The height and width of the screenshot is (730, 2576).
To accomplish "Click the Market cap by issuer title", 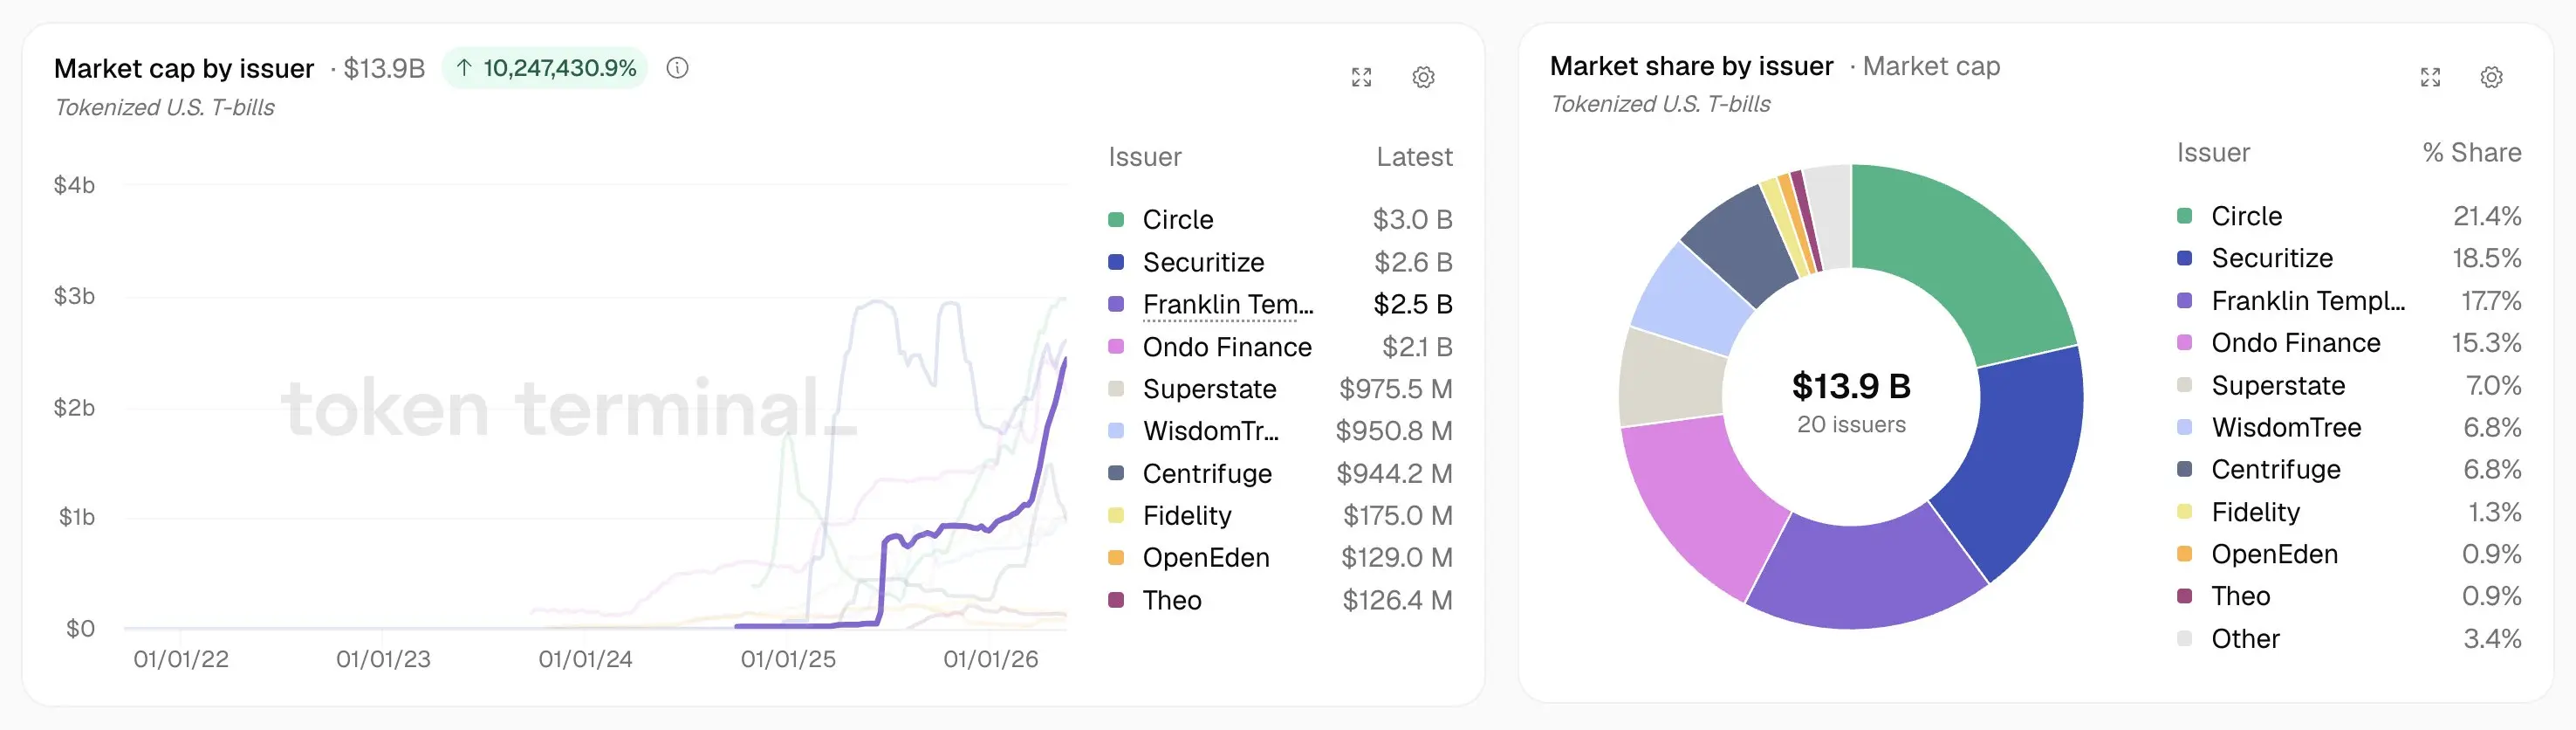I will pyautogui.click(x=184, y=68).
